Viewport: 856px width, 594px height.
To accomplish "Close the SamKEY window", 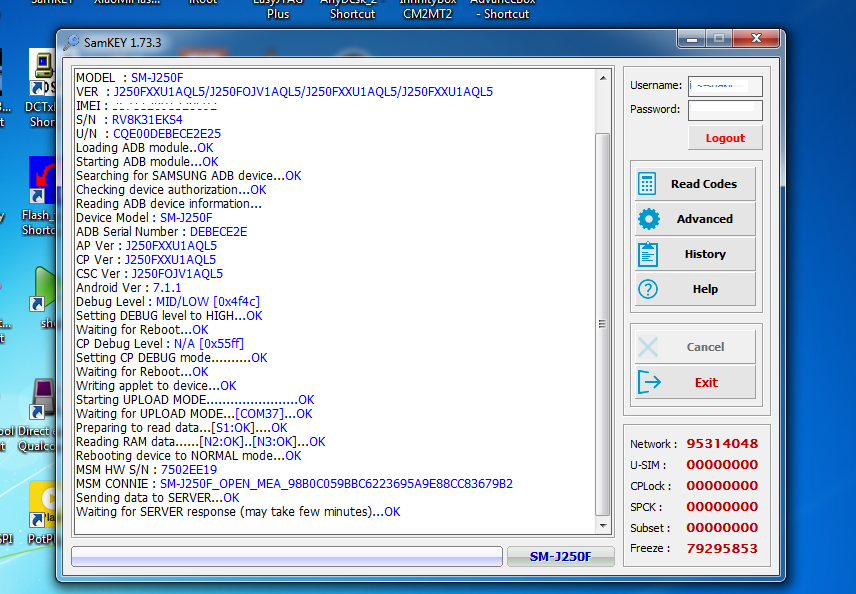I will (756, 38).
